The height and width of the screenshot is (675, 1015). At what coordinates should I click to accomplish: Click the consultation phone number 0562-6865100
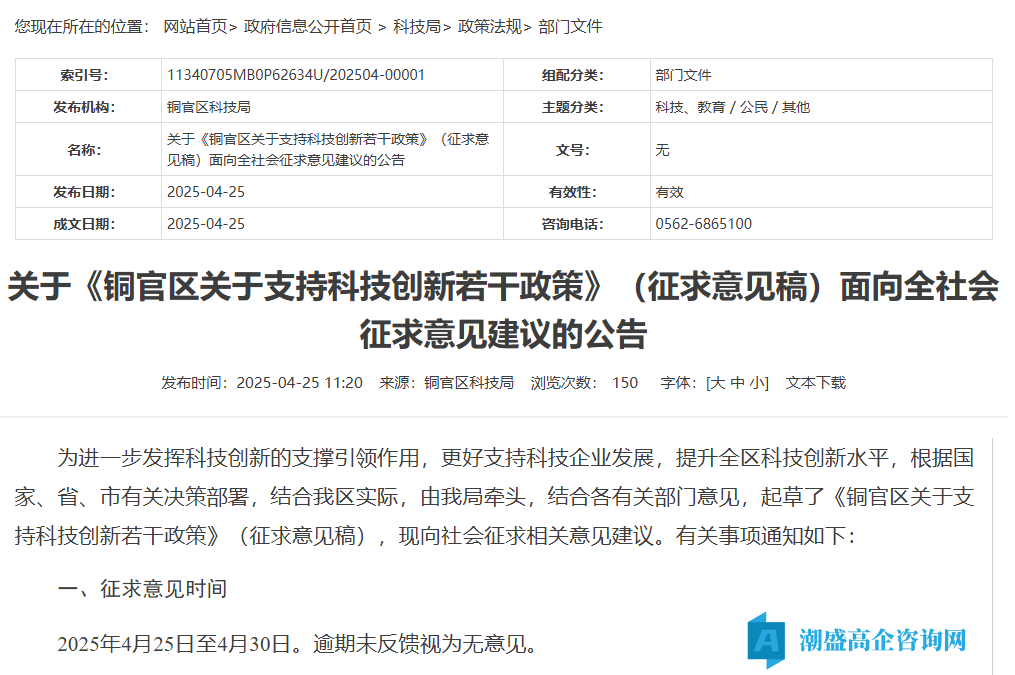click(x=703, y=224)
